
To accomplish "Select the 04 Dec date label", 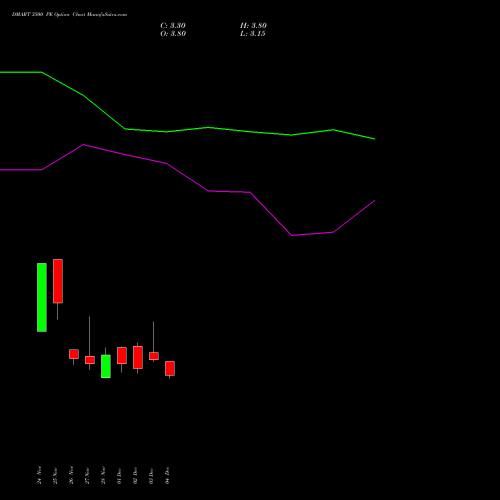I will coord(167,476).
